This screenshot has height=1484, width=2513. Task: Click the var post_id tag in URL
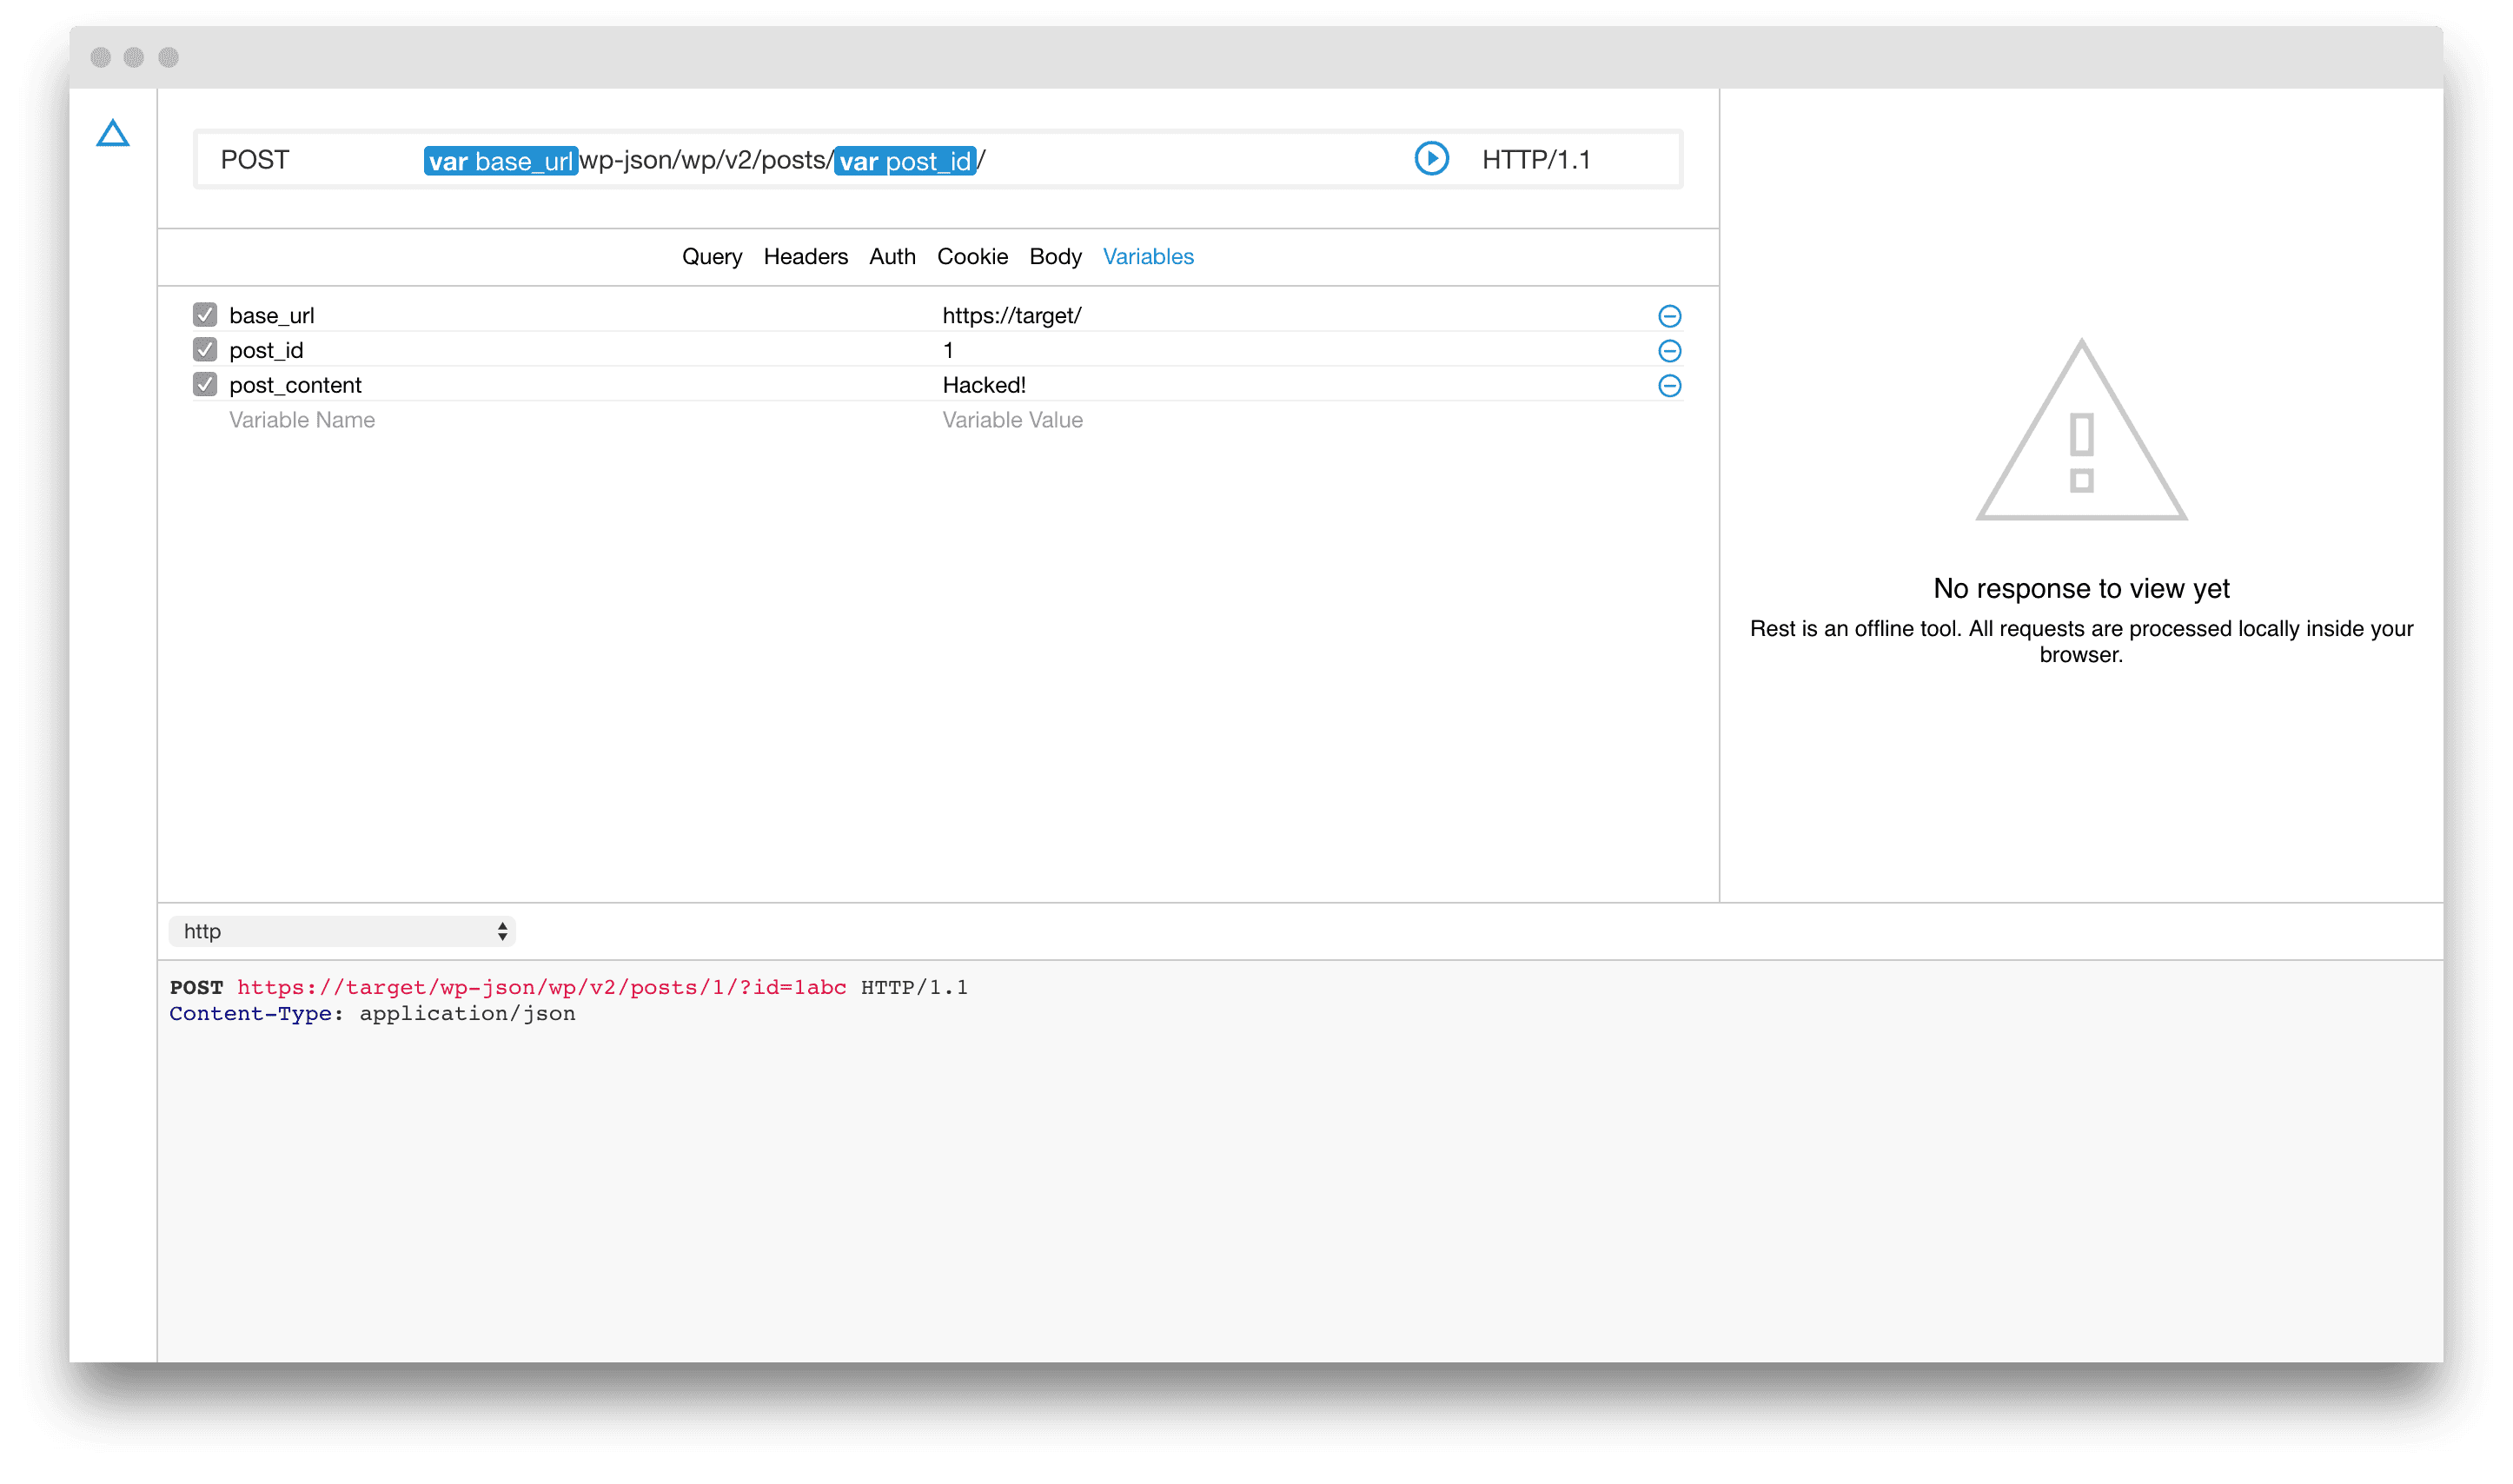(905, 161)
